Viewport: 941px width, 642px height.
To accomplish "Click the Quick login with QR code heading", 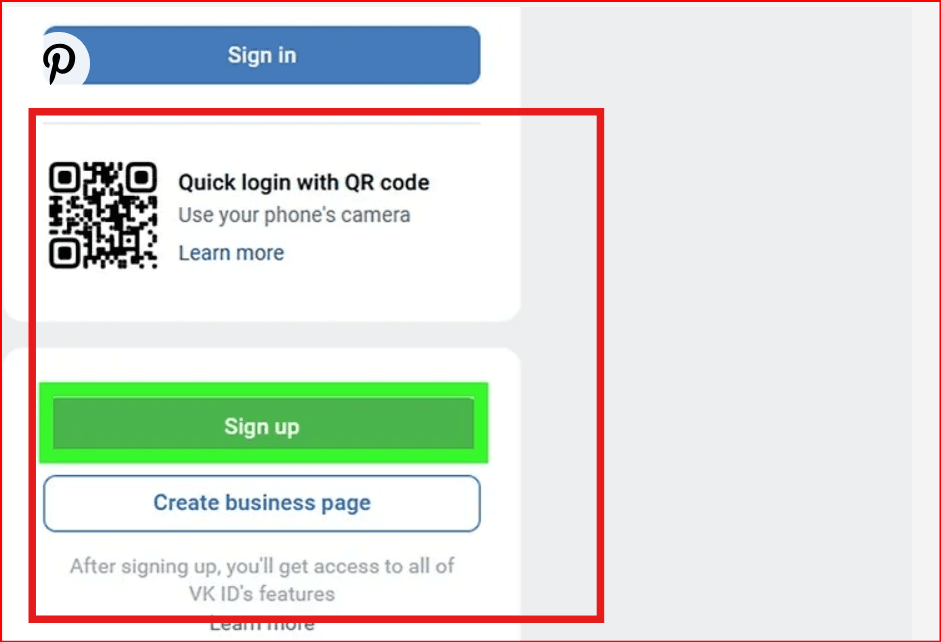I will click(x=304, y=182).
